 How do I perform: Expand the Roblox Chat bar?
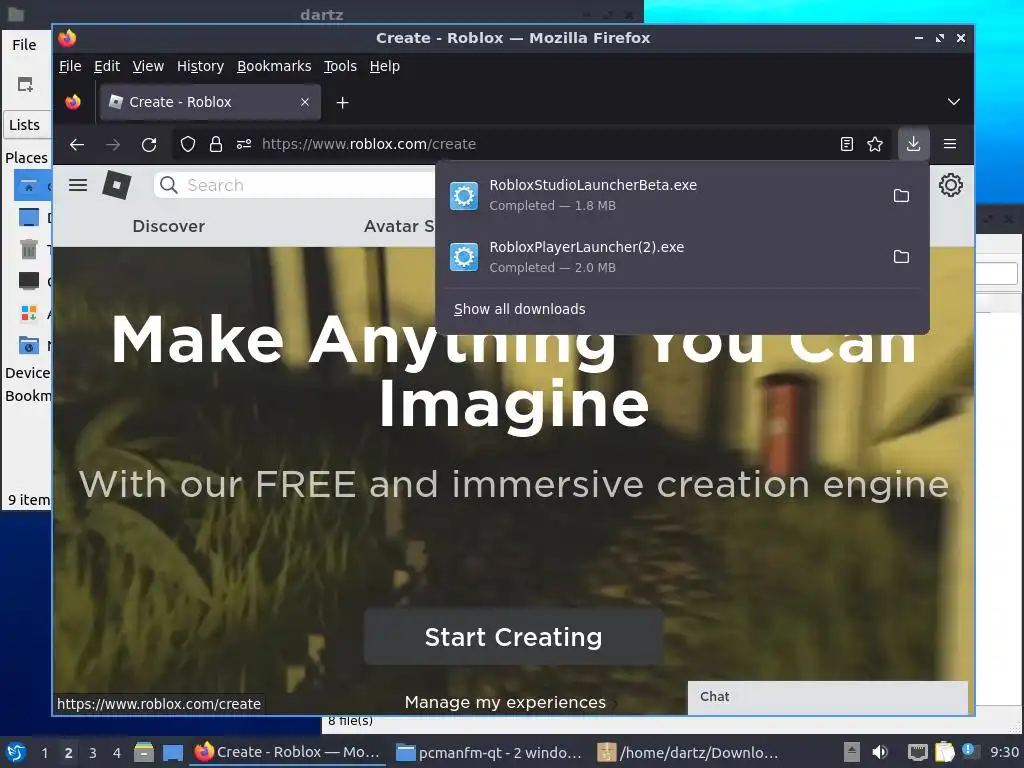(827, 697)
